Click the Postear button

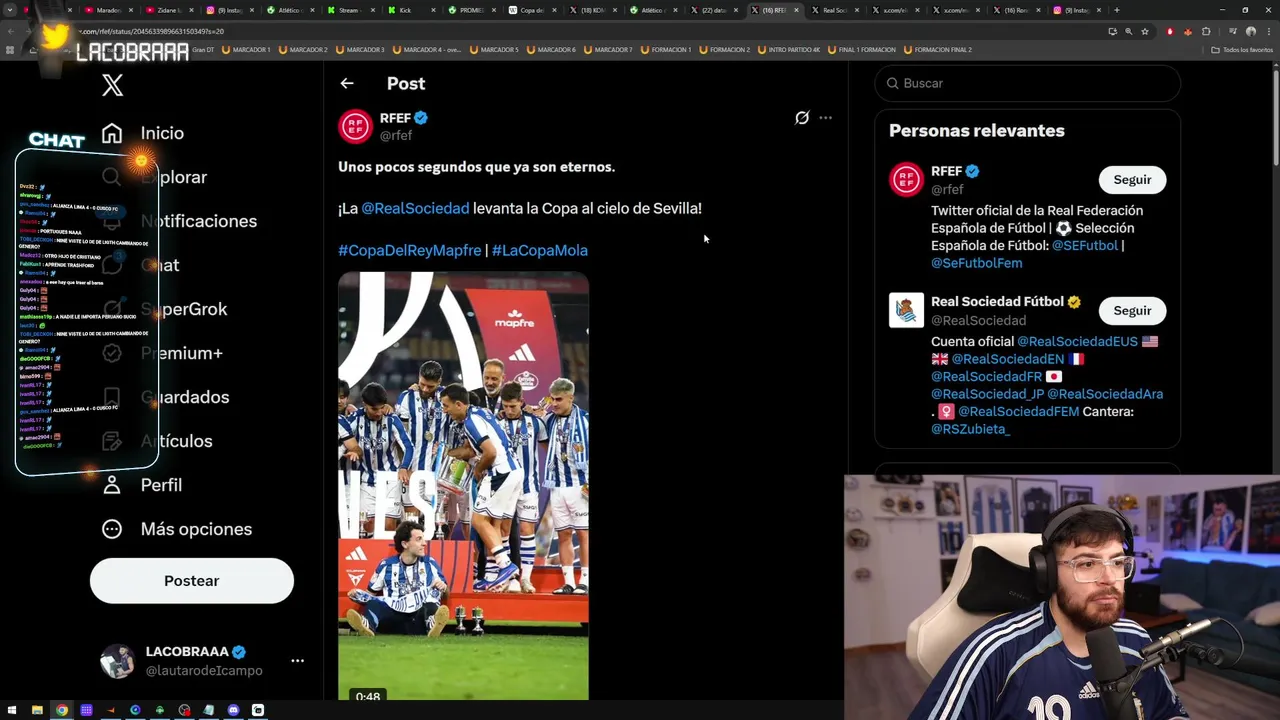click(192, 581)
